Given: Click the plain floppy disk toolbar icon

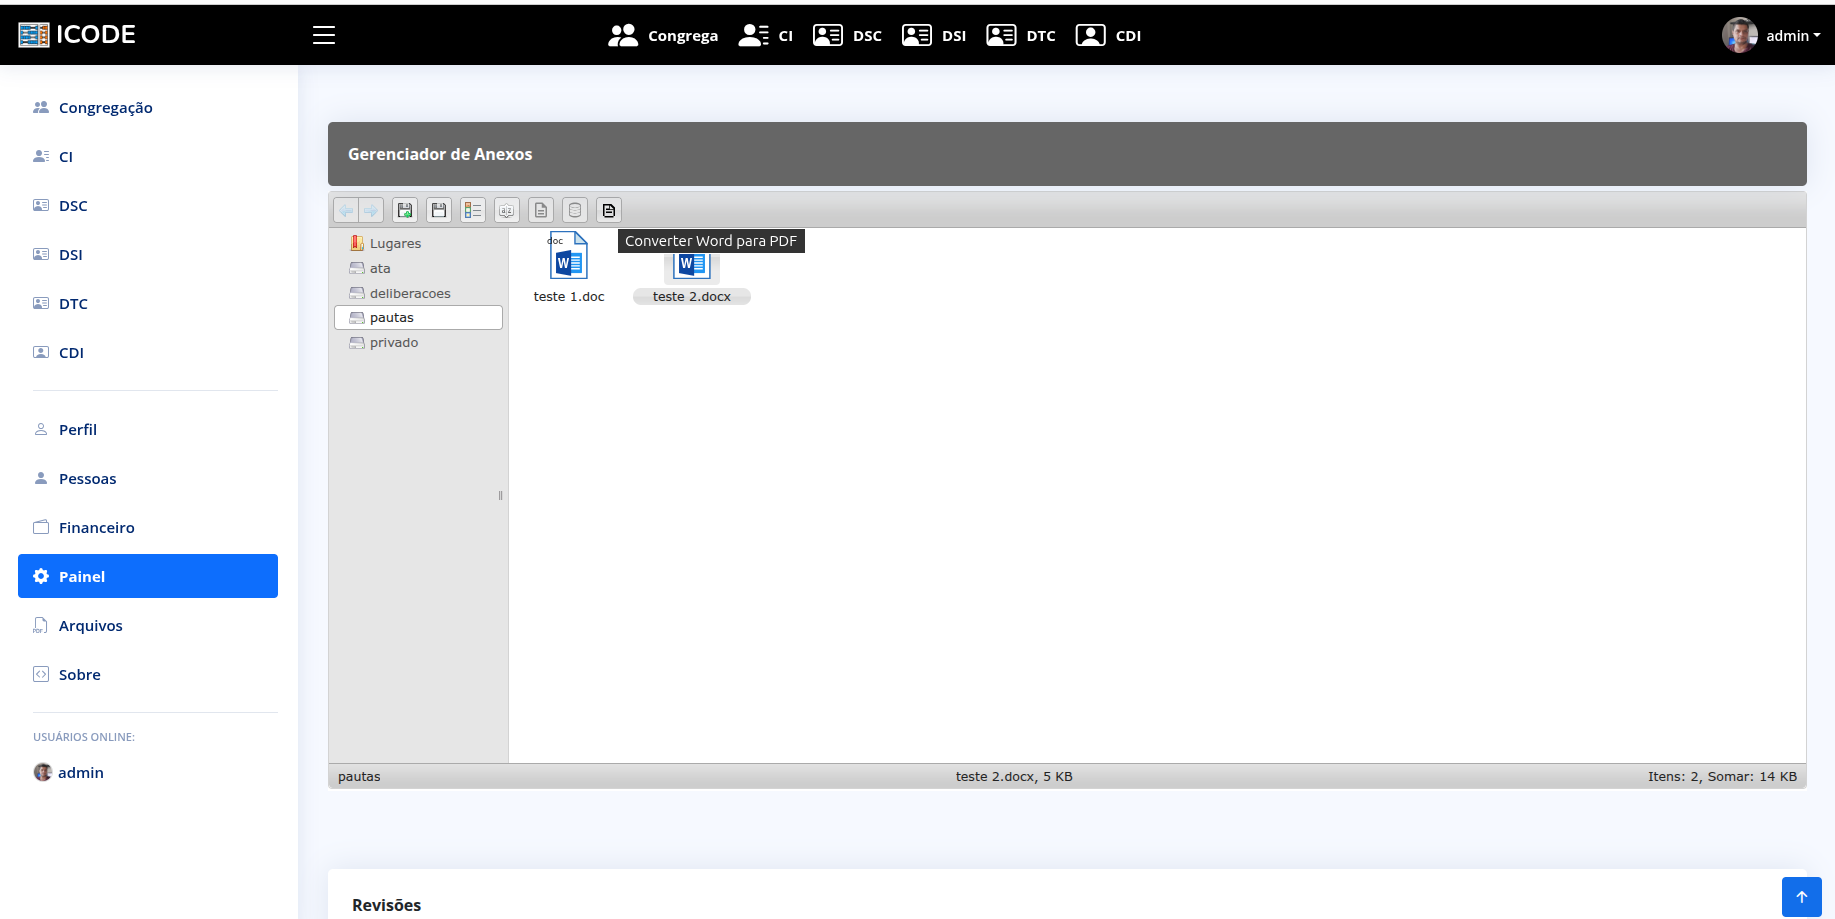Looking at the screenshot, I should 439,210.
